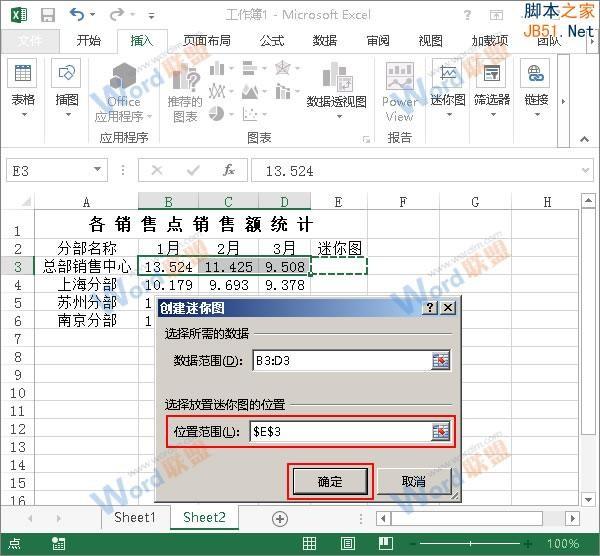
Task: Insert a bar chart icon
Action: click(249, 68)
